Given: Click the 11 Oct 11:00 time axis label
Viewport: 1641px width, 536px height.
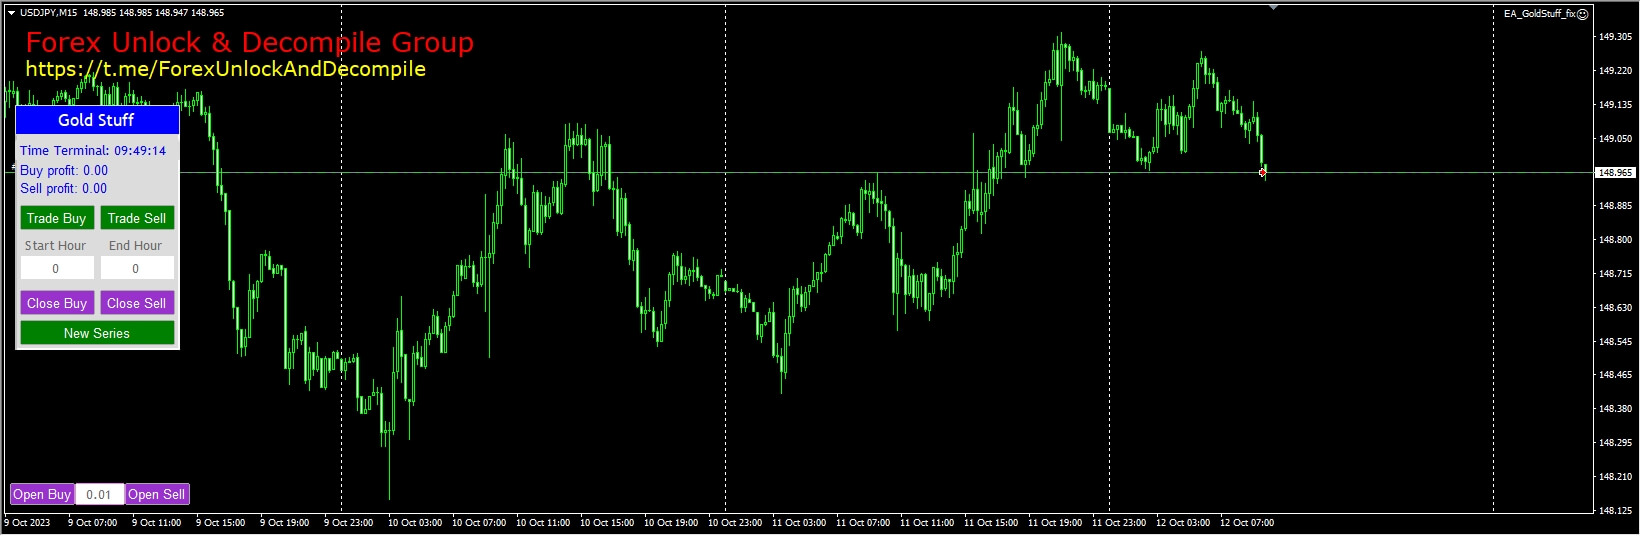Looking at the screenshot, I should (x=927, y=523).
